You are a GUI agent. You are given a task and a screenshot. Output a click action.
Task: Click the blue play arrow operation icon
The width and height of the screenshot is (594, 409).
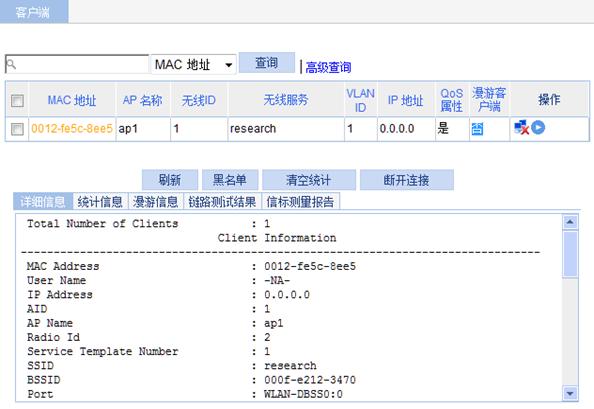tap(538, 127)
